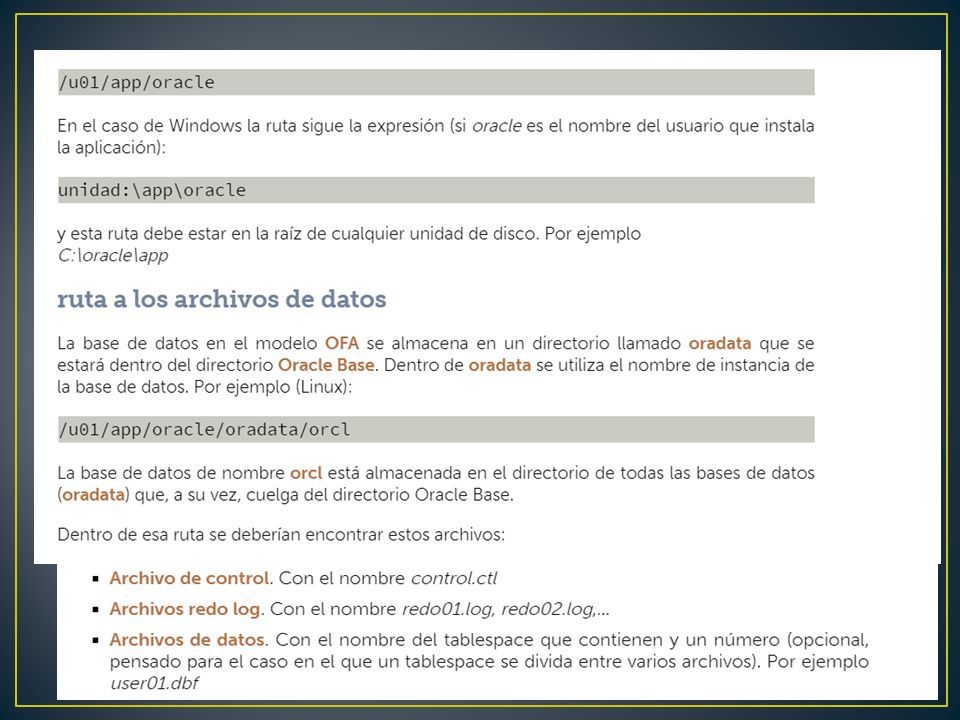The image size is (960, 720).
Task: Click the text 'Por ejemplo (Linux):'
Action: 273,387
